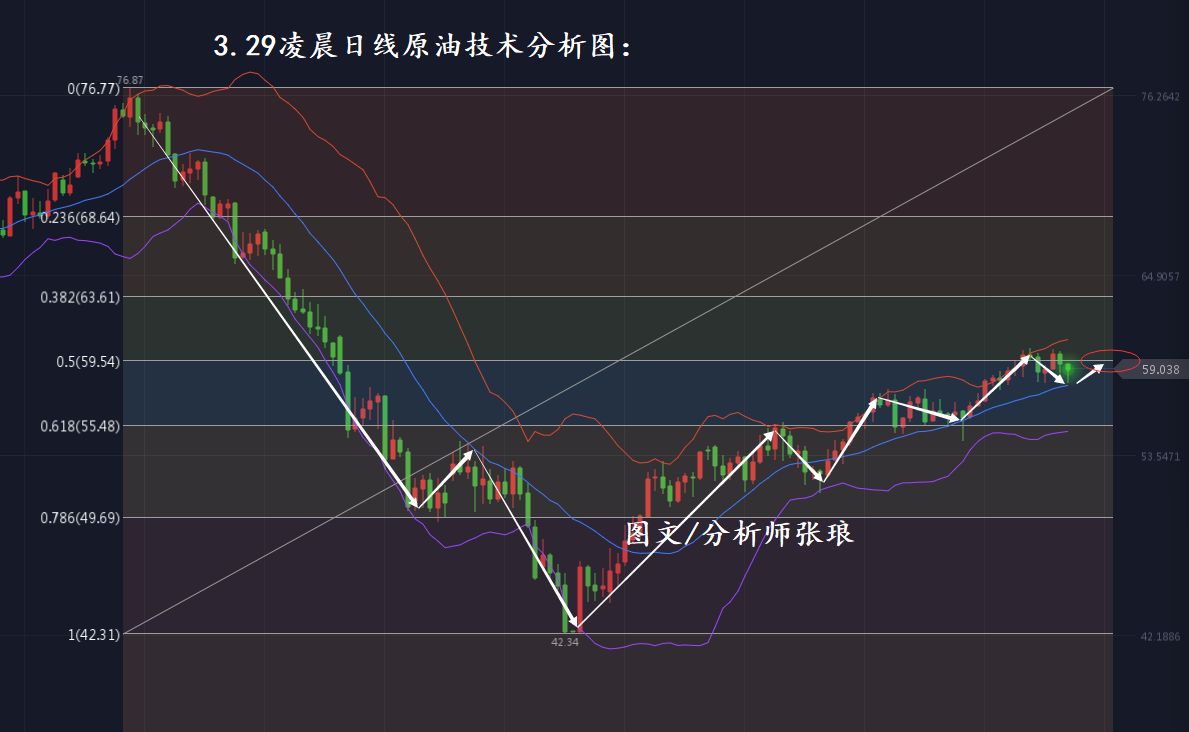The image size is (1189, 732).
Task: Click the 0.382(63.61) retracement label
Action: tap(80, 297)
